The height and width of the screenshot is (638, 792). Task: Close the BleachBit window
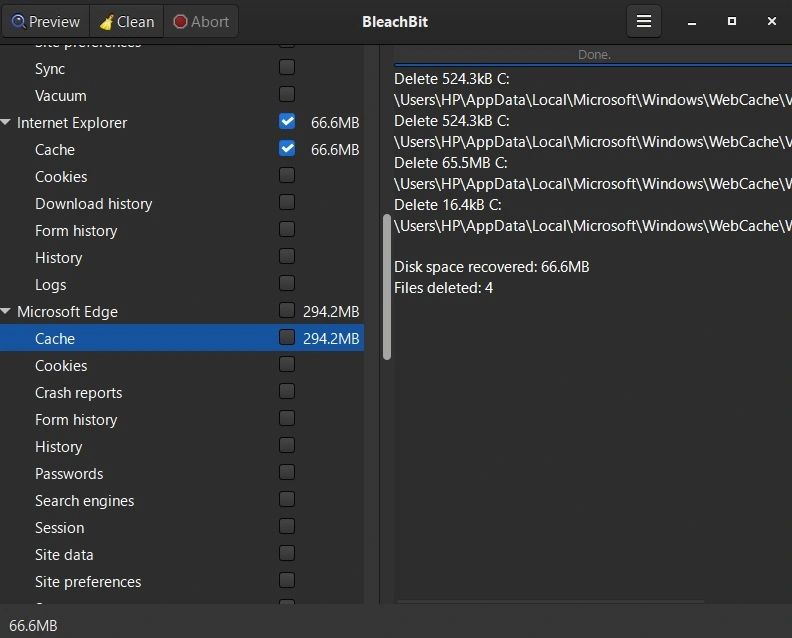click(x=771, y=21)
